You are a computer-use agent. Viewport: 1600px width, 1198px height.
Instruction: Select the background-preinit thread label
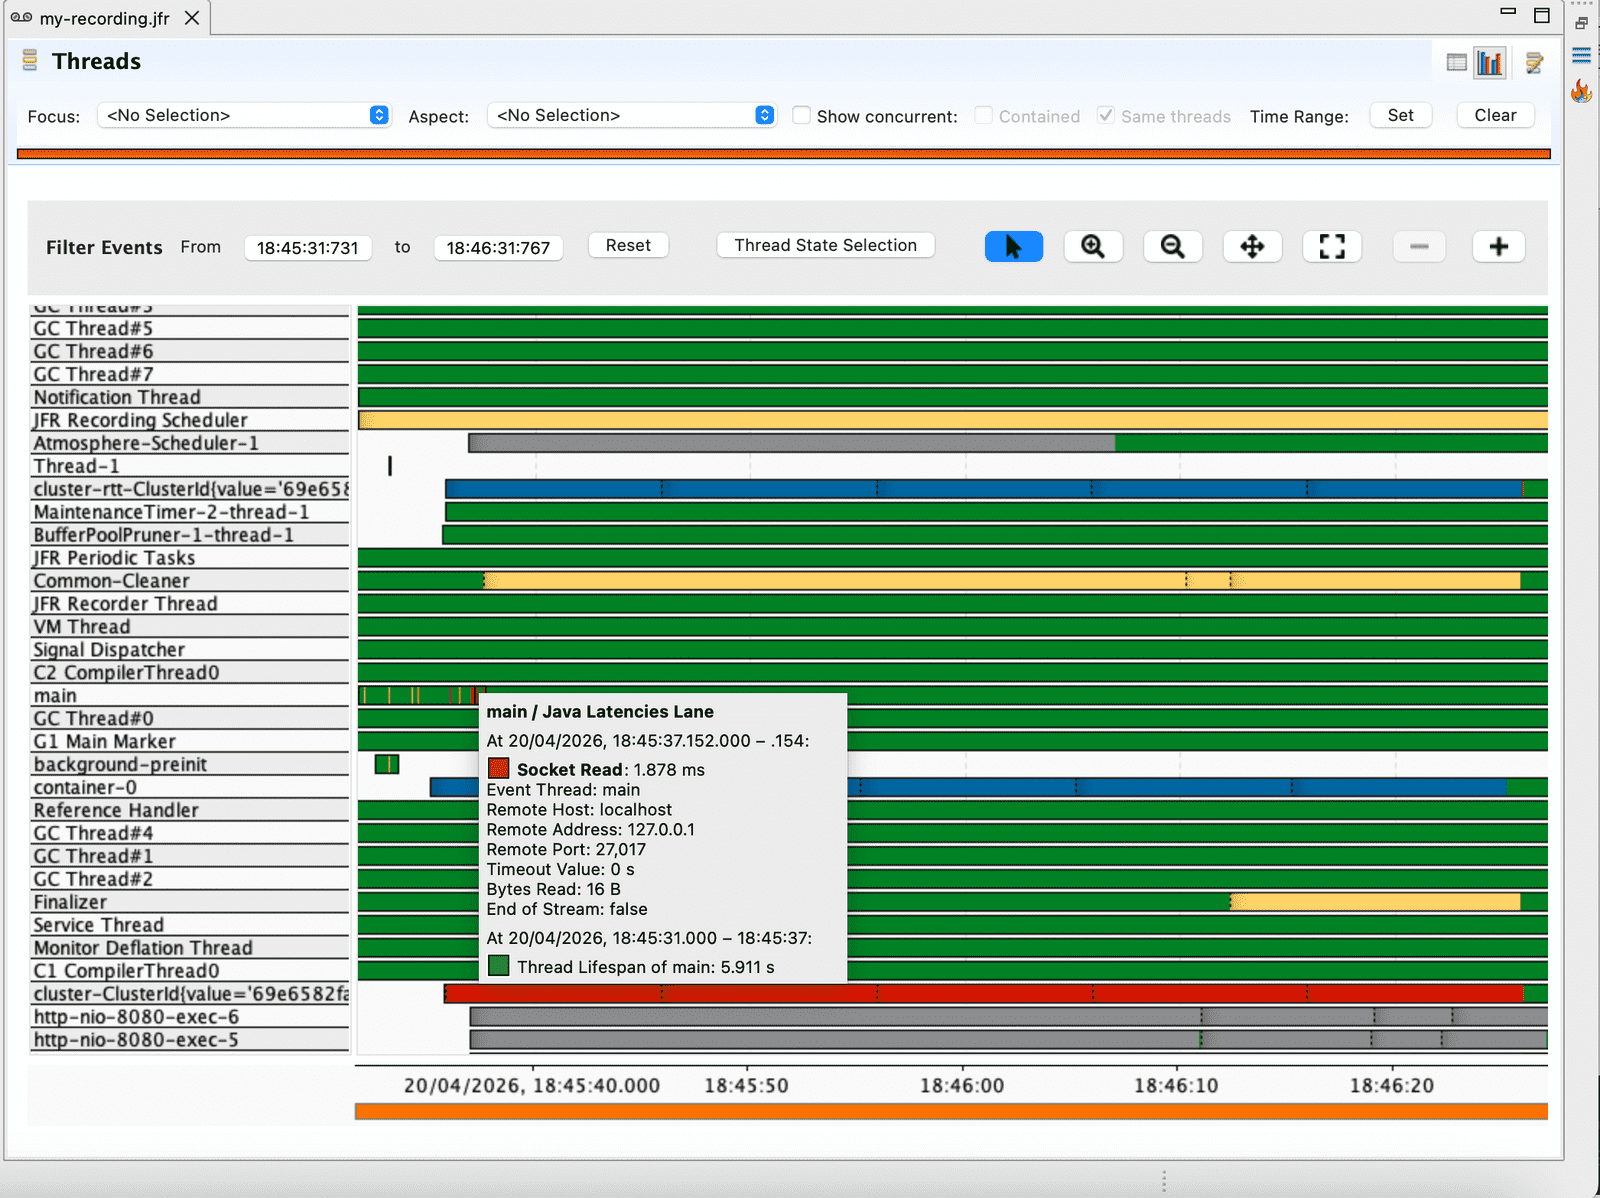click(189, 764)
